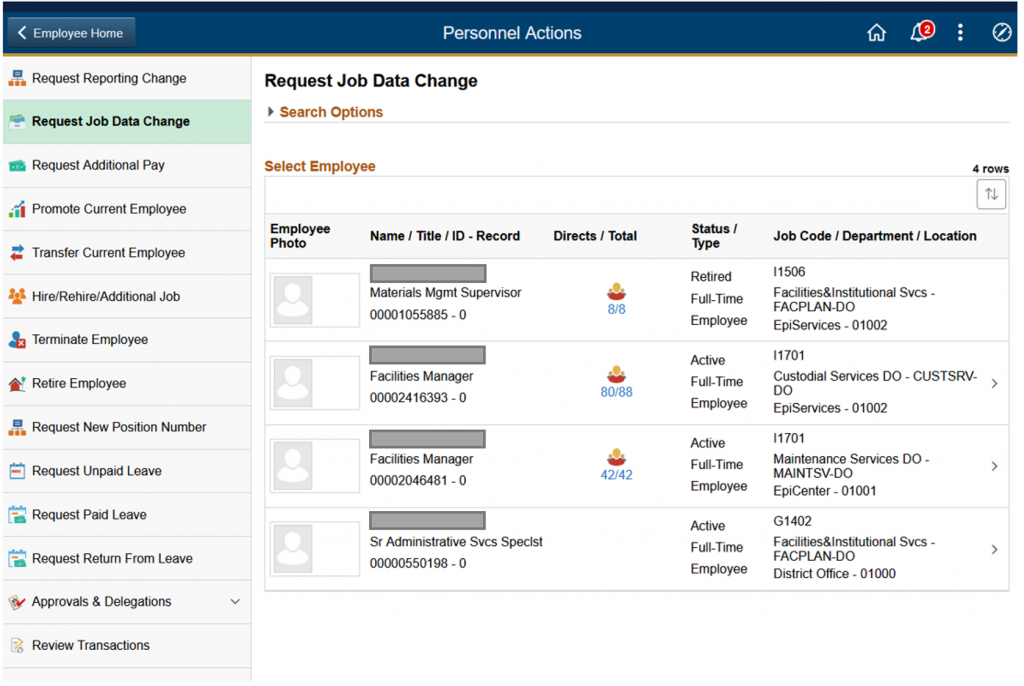Click the Request Unpaid Leave calendar icon
The image size is (1024, 686).
point(17,471)
